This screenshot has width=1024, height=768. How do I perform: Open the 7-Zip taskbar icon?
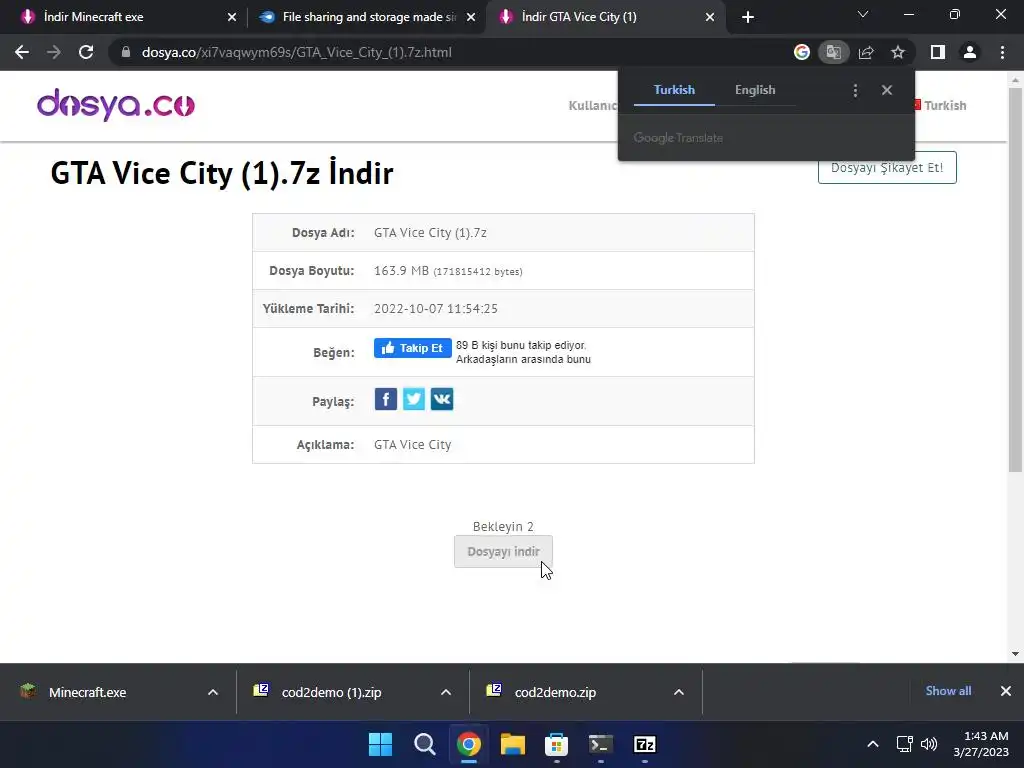(x=645, y=744)
